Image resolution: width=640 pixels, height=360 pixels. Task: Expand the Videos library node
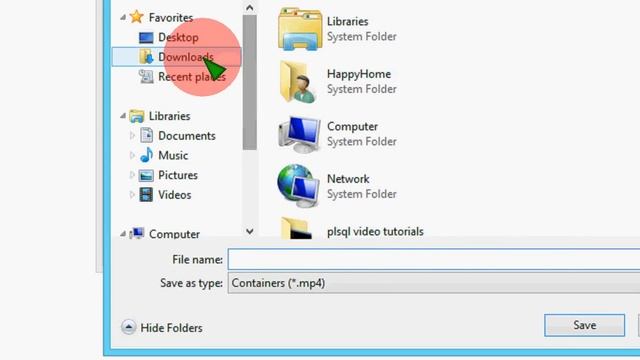click(x=132, y=194)
